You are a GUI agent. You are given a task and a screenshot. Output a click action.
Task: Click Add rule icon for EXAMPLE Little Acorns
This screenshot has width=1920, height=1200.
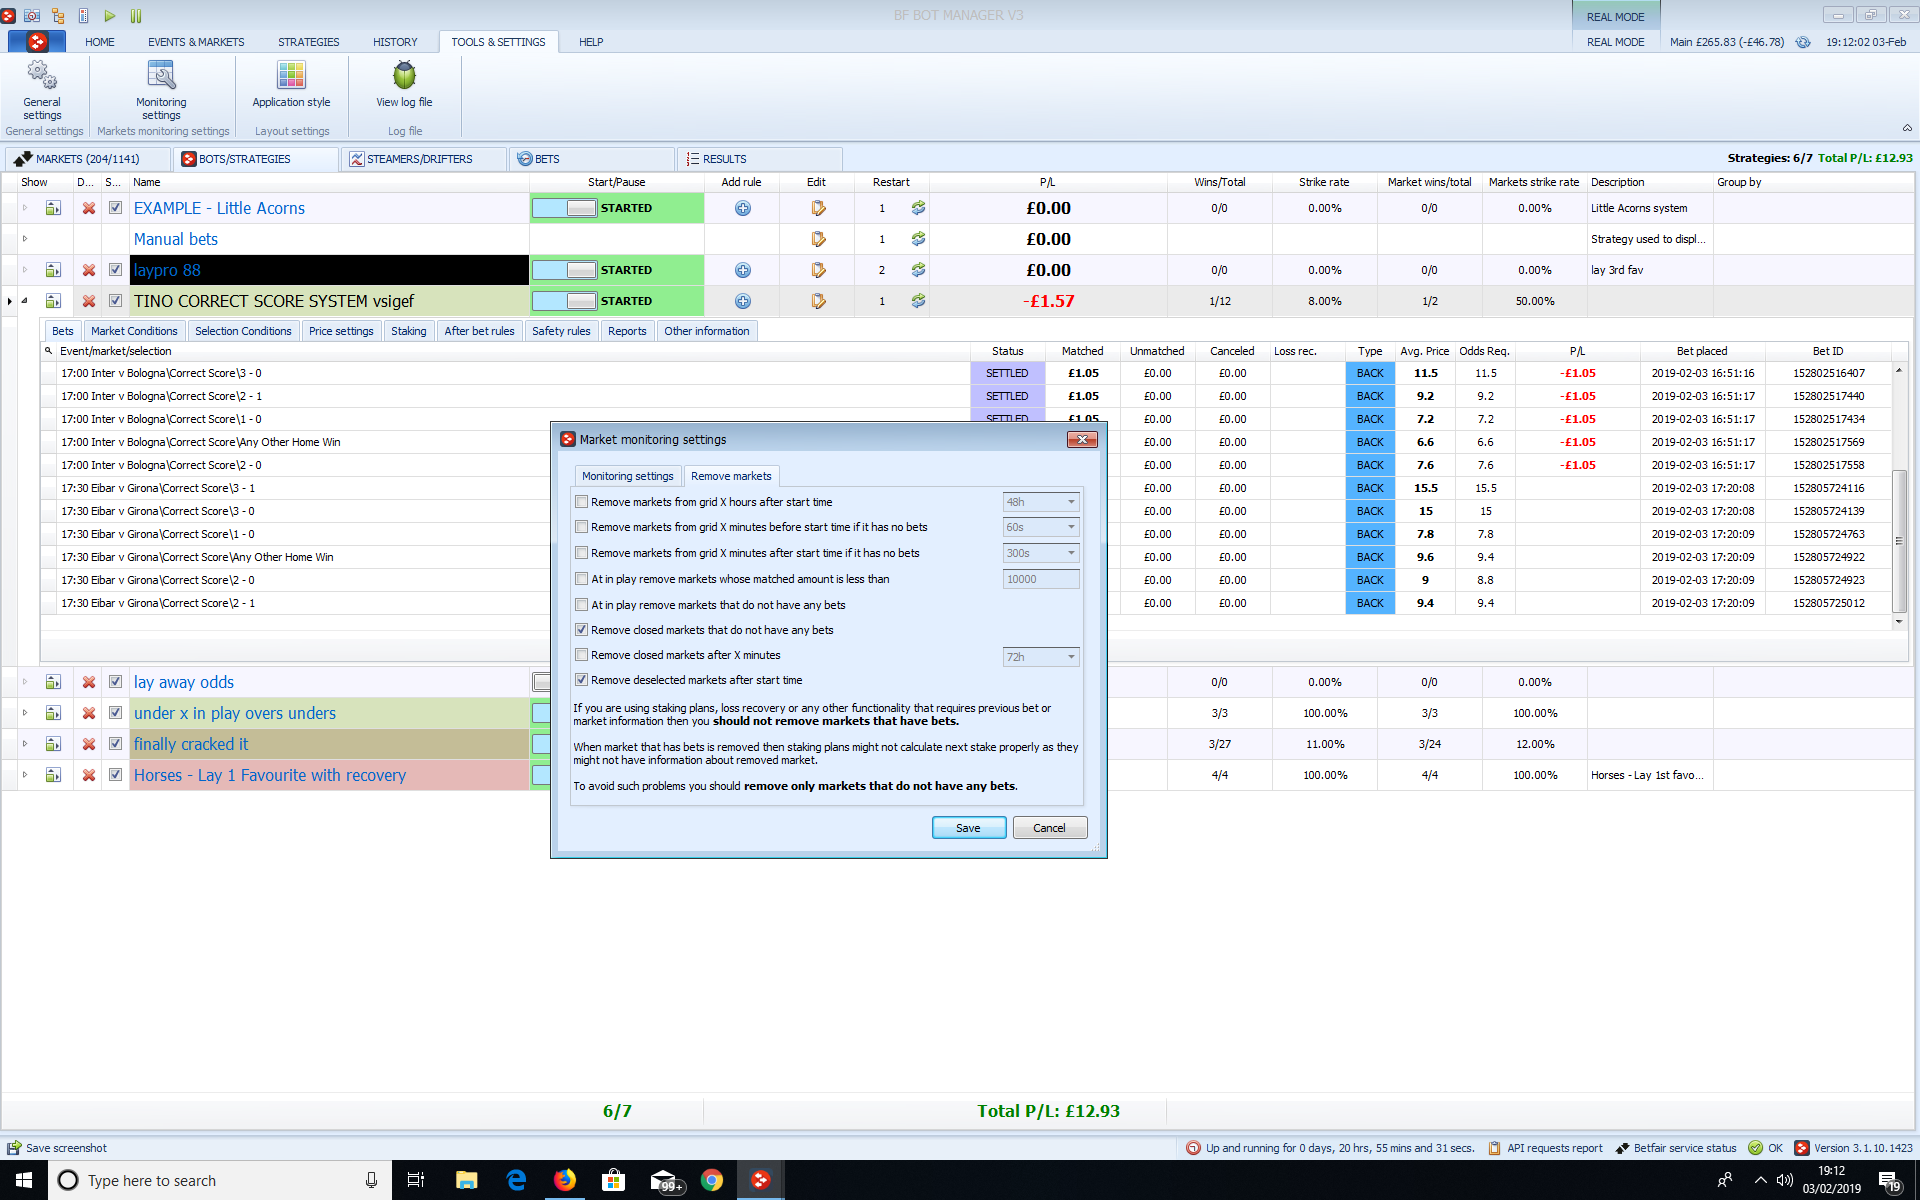[743, 208]
